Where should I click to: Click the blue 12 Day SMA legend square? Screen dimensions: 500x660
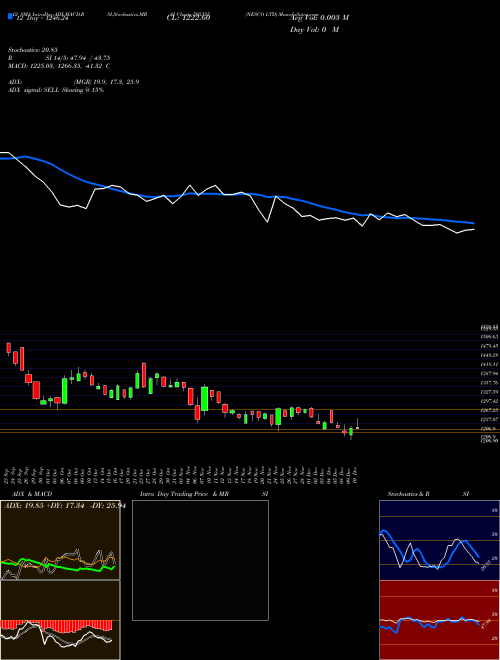[x=10, y=16]
